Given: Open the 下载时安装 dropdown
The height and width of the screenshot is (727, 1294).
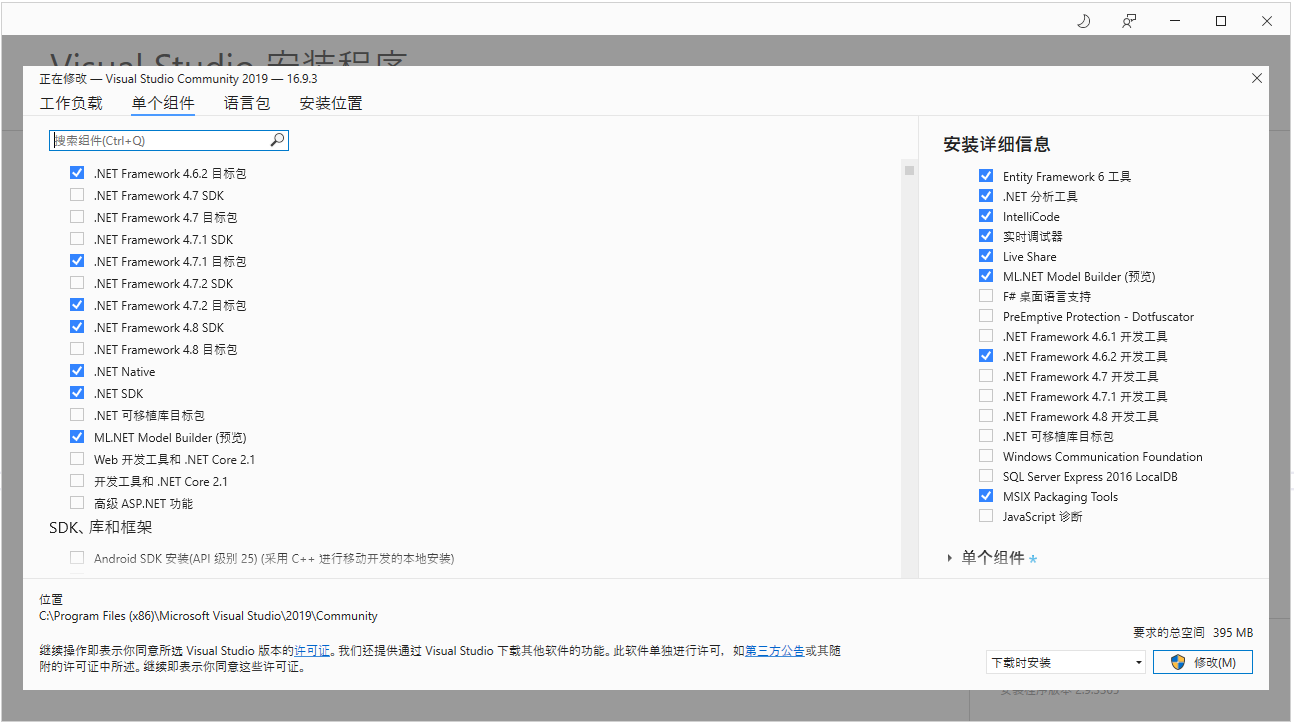Looking at the screenshot, I should [1065, 662].
